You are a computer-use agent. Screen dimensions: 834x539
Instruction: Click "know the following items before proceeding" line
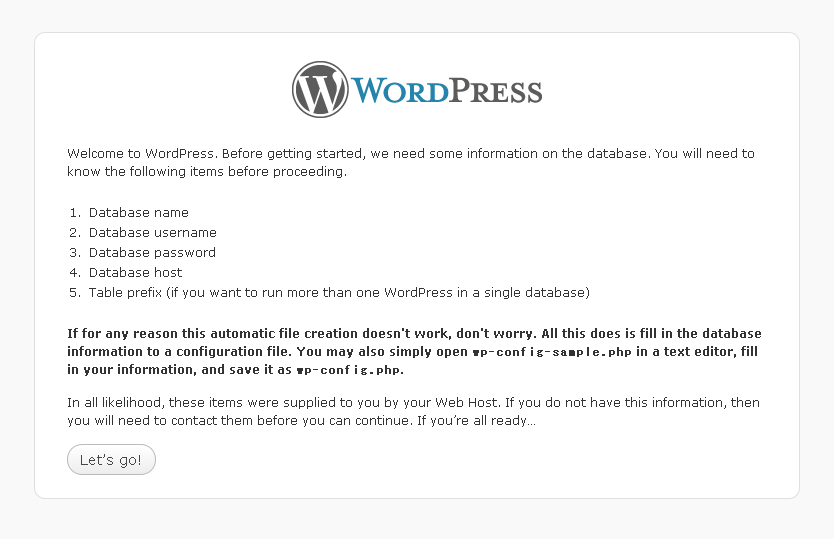tap(207, 172)
